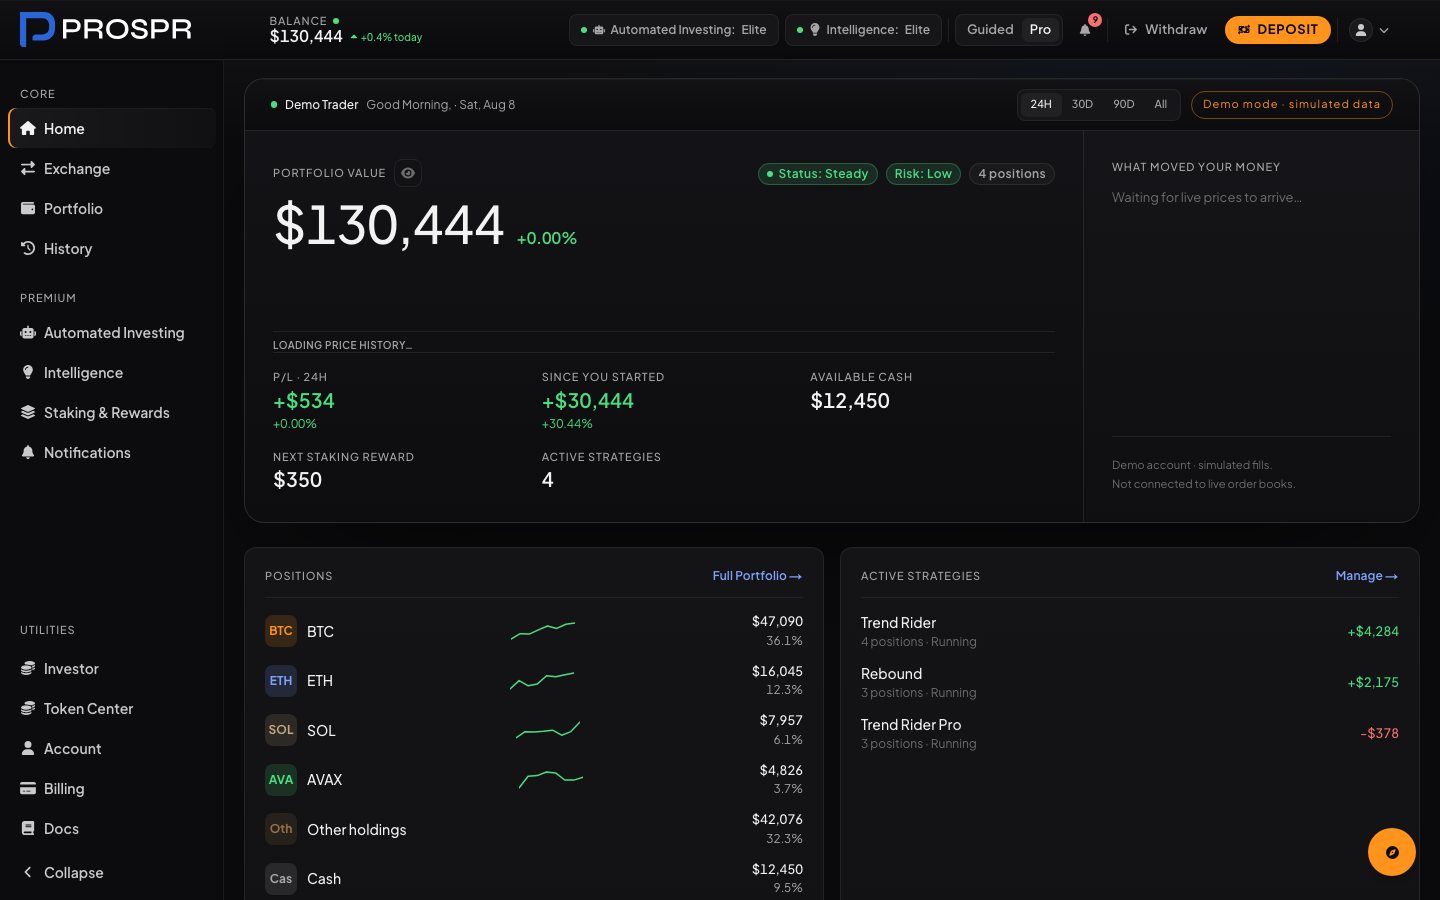This screenshot has height=900, width=1440.
Task: Select the 24H time range
Action: coord(1041,104)
